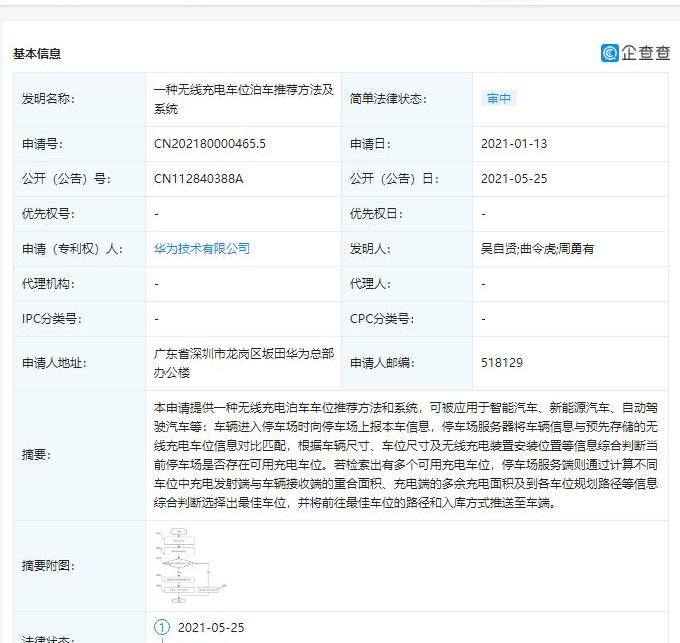Image resolution: width=680 pixels, height=643 pixels.
Task: Click the 摘要 label cell
Action: pyautogui.click(x=80, y=455)
